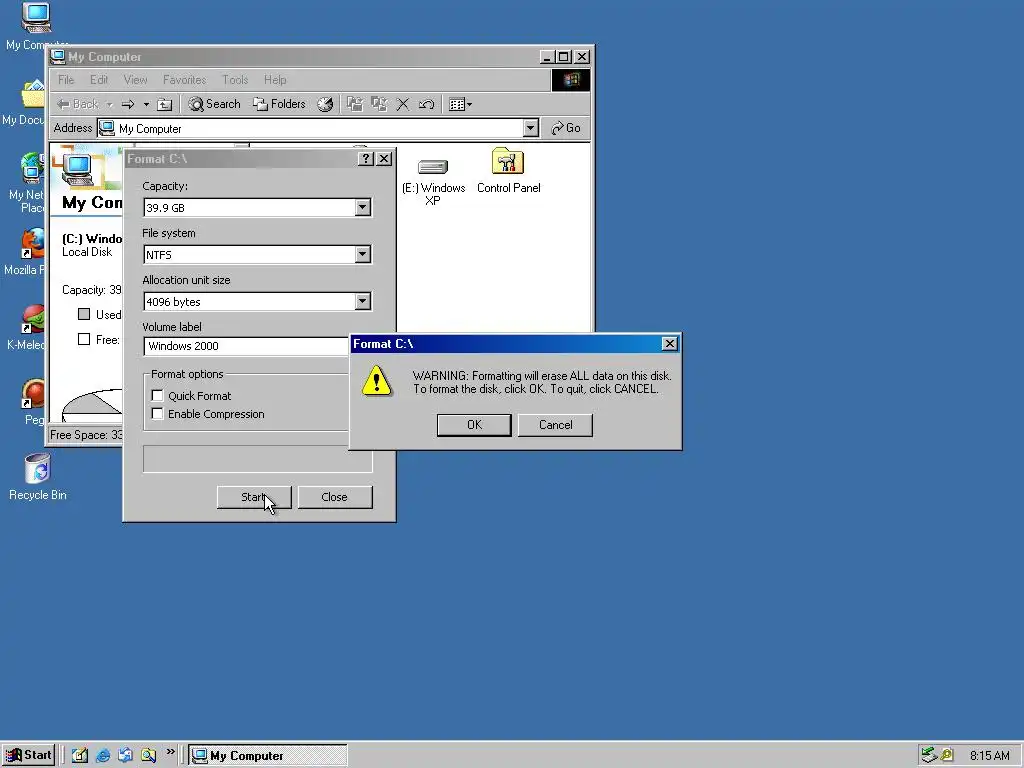Image resolution: width=1024 pixels, height=768 pixels.
Task: Click the Back toolbar button
Action: (x=78, y=104)
